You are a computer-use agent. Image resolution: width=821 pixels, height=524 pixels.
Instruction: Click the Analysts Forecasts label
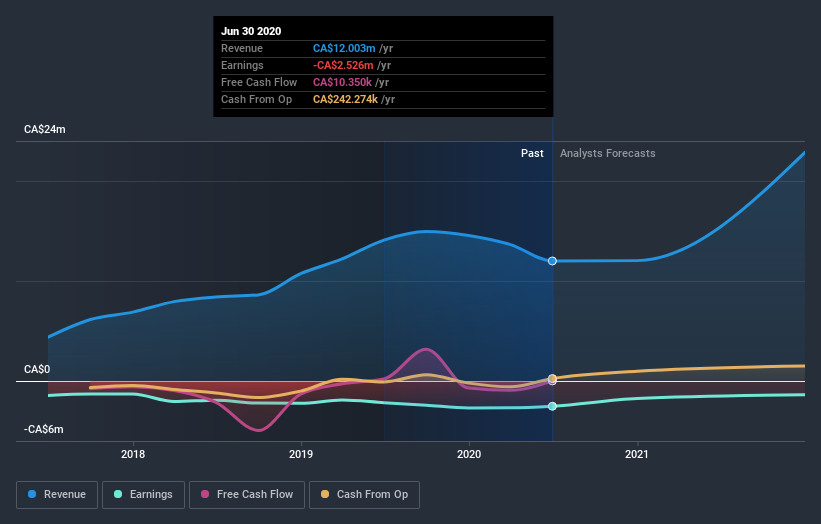click(x=607, y=153)
